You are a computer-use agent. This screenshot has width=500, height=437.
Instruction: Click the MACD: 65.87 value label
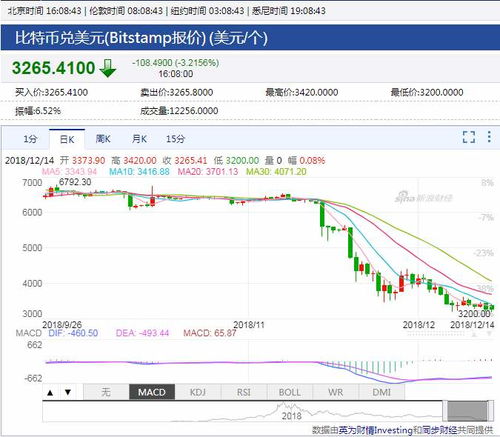210,333
